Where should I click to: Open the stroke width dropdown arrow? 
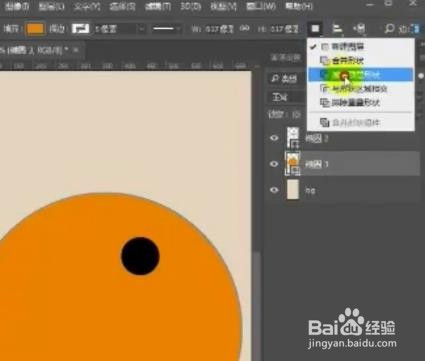click(x=142, y=29)
